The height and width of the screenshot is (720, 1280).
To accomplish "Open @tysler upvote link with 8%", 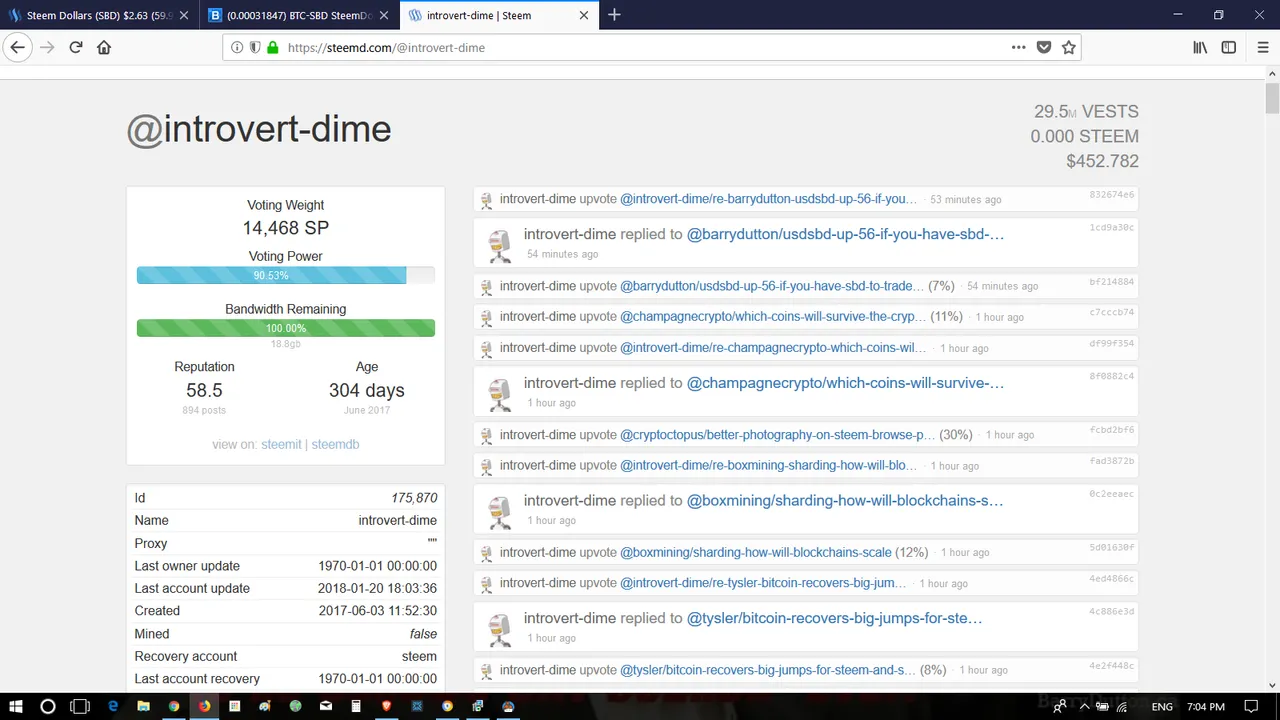I will pyautogui.click(x=768, y=670).
